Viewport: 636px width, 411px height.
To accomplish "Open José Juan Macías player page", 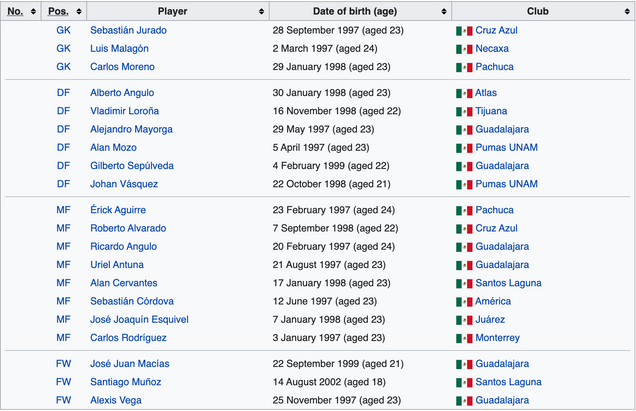I will pos(127,364).
